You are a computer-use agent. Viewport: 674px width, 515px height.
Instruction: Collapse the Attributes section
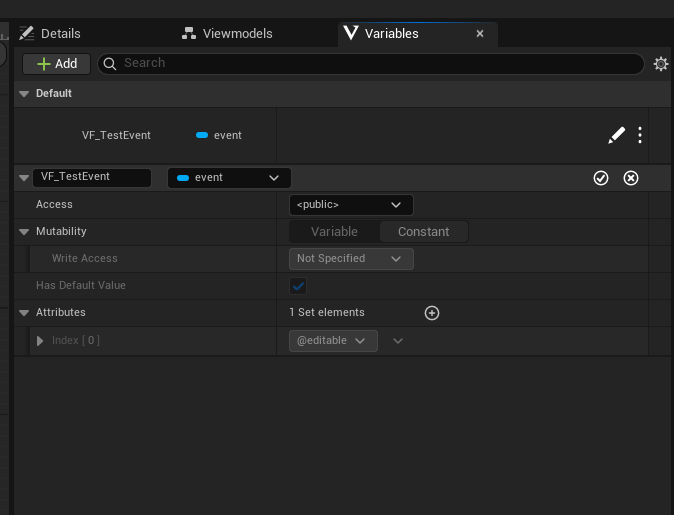click(x=24, y=313)
